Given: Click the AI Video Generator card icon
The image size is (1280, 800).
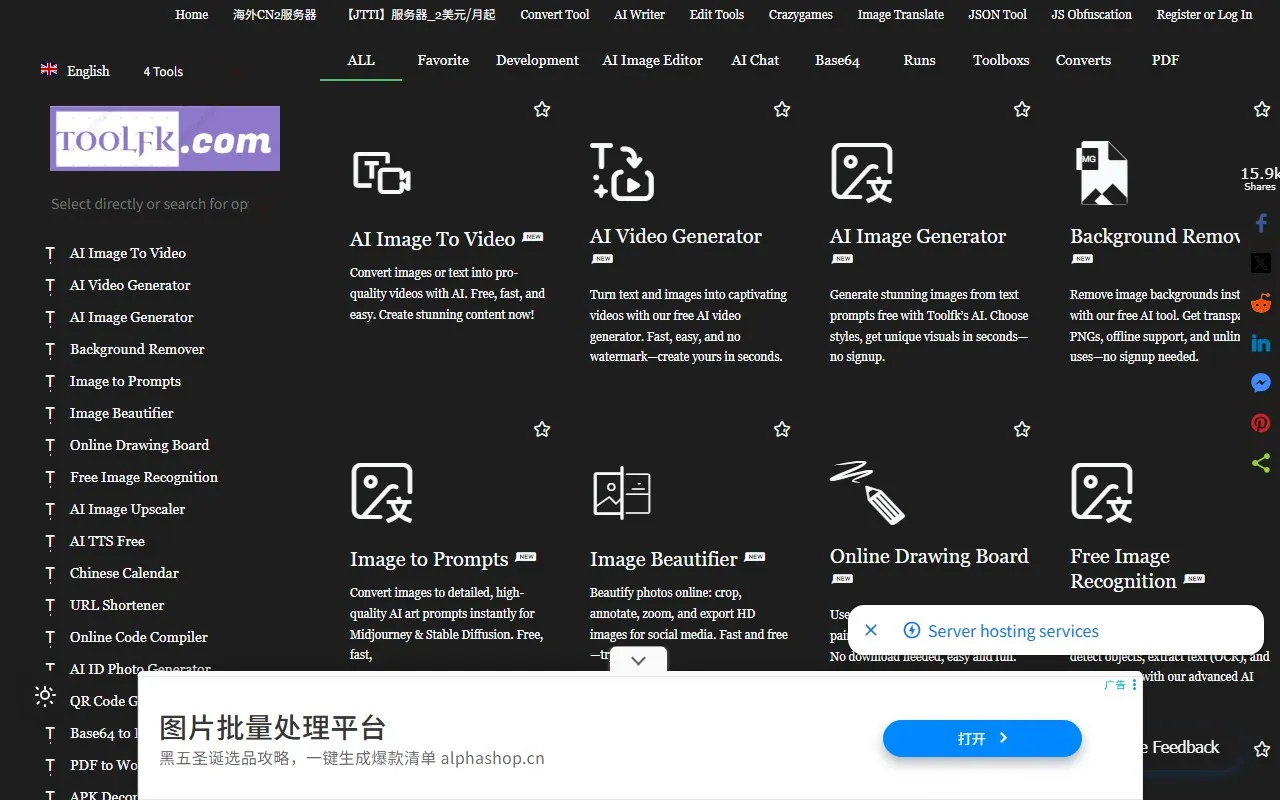Looking at the screenshot, I should pyautogui.click(x=622, y=172).
